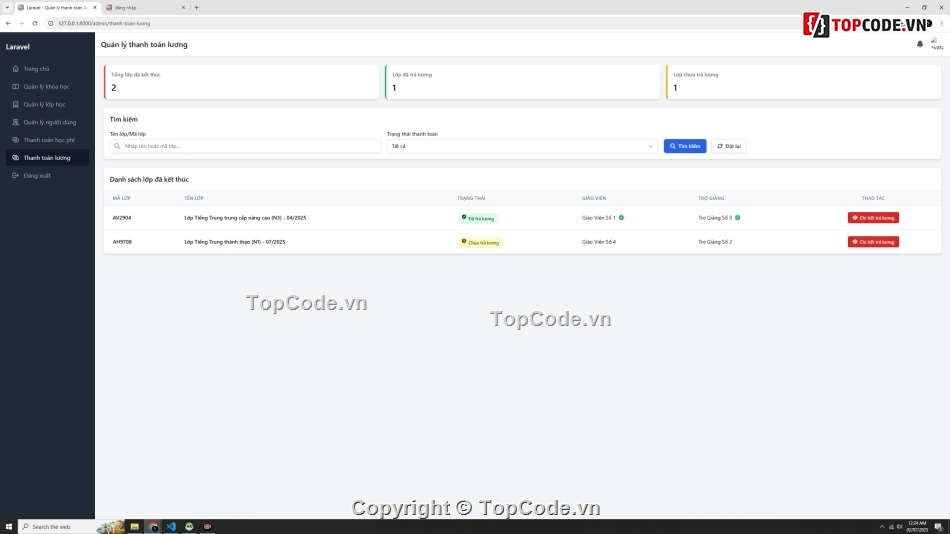The height and width of the screenshot is (534, 950).
Task: Click the Lớp chưa trả lương card
Action: [803, 82]
